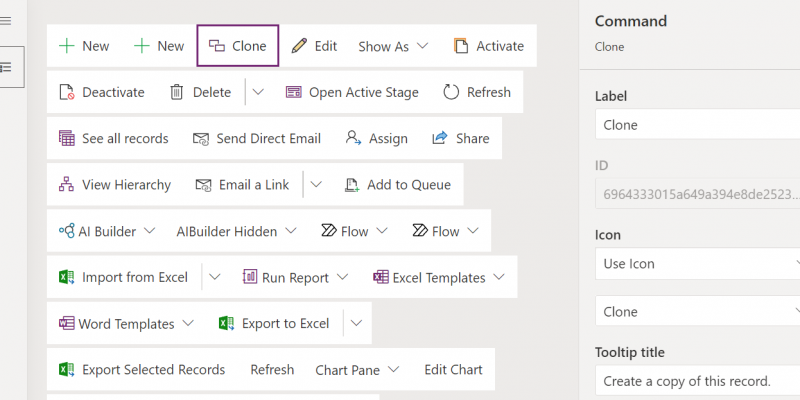Select the Import from Excel icon
The width and height of the screenshot is (800, 400).
(x=67, y=278)
